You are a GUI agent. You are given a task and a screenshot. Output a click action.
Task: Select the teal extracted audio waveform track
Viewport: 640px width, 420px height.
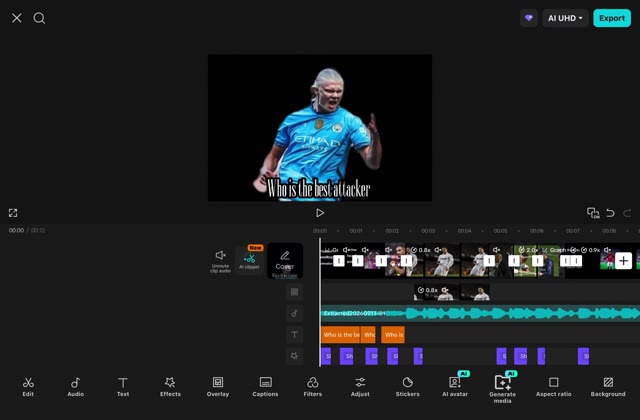[x=480, y=313]
